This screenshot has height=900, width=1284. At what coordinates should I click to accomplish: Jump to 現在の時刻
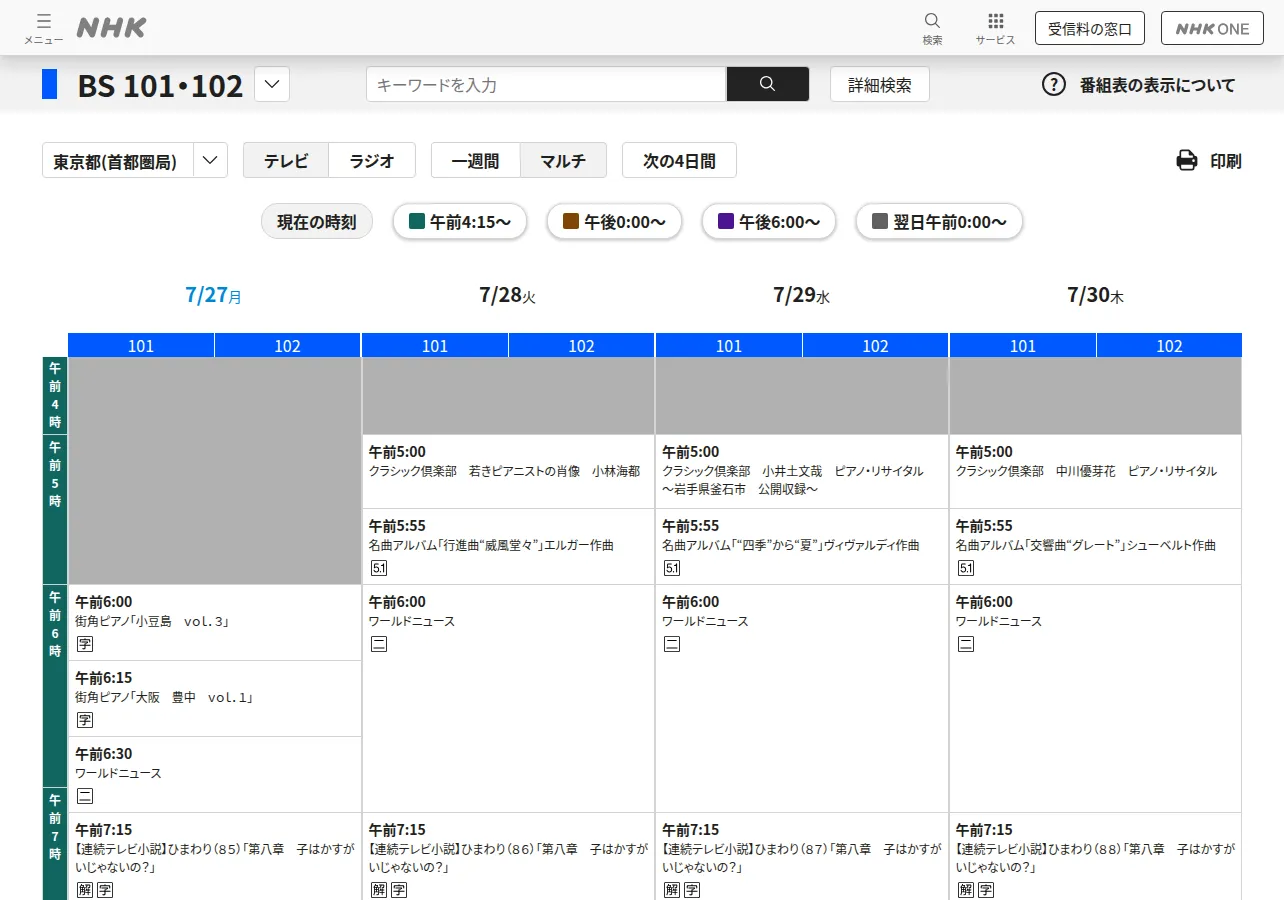point(317,222)
